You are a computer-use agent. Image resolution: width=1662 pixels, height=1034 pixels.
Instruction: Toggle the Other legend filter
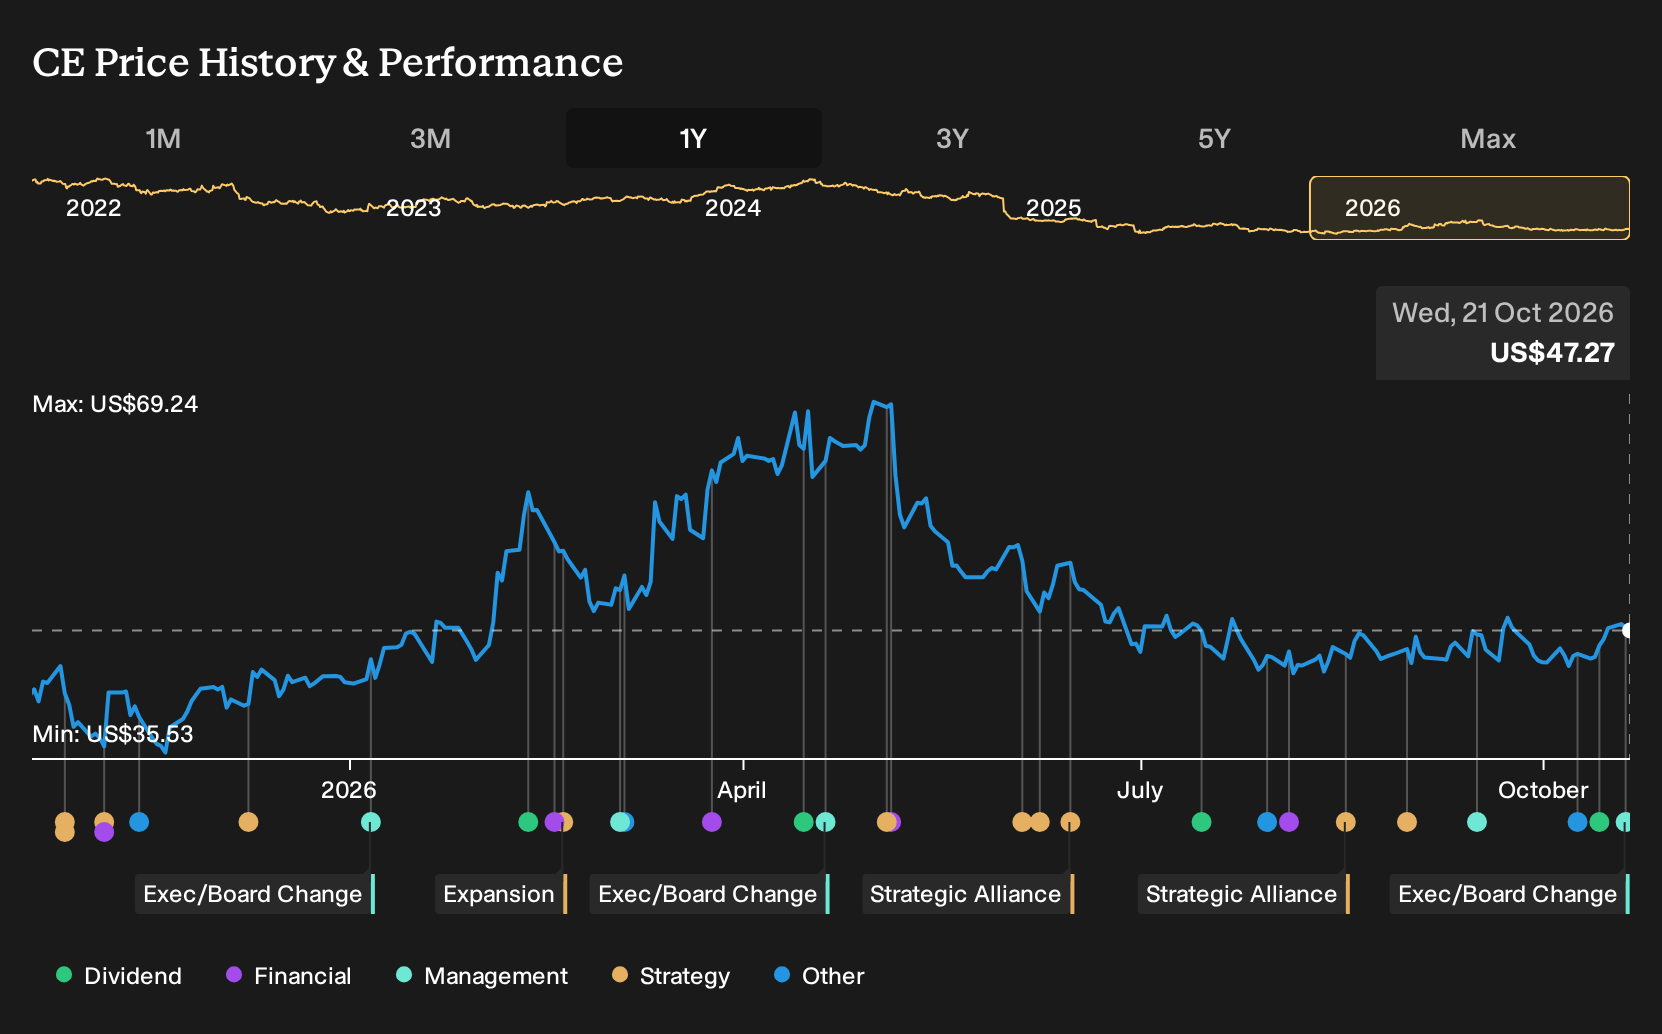819,976
